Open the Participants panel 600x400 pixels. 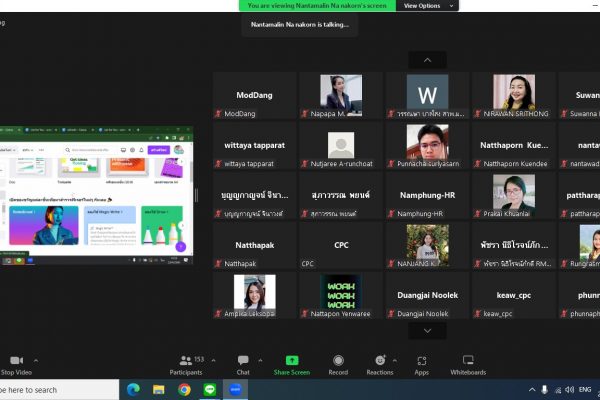pos(186,365)
